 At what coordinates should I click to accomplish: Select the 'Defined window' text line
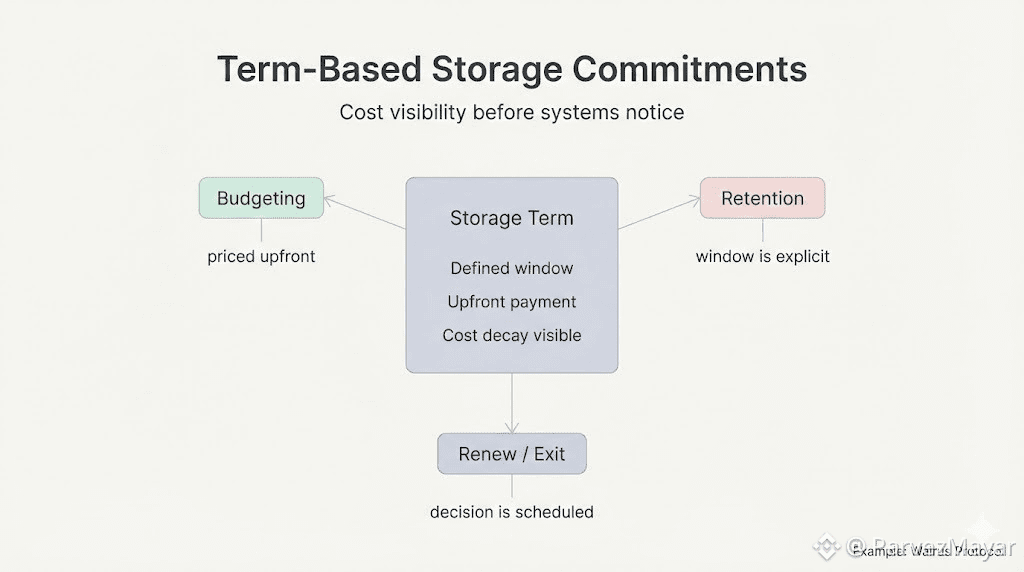(512, 268)
